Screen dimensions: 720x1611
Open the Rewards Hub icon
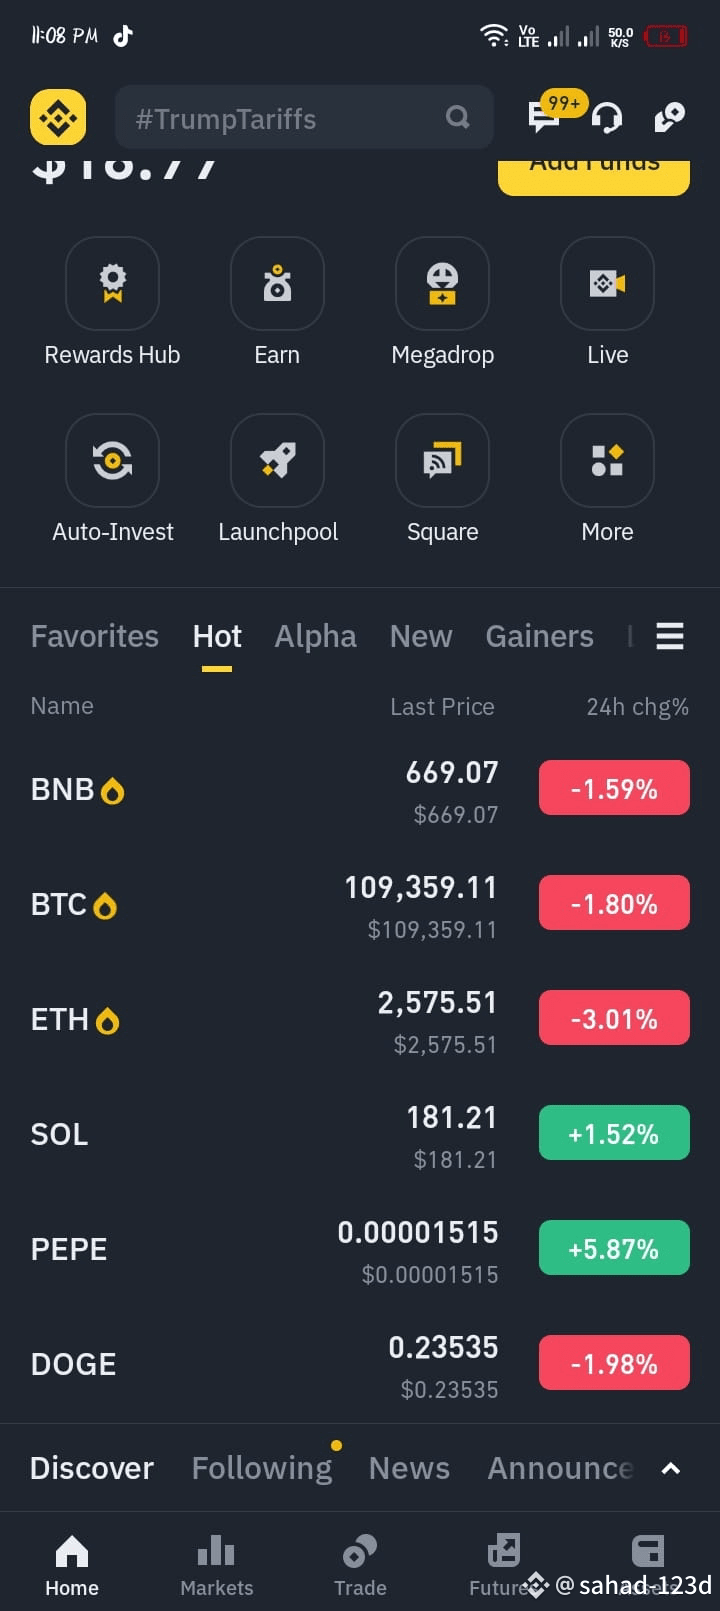tap(112, 284)
